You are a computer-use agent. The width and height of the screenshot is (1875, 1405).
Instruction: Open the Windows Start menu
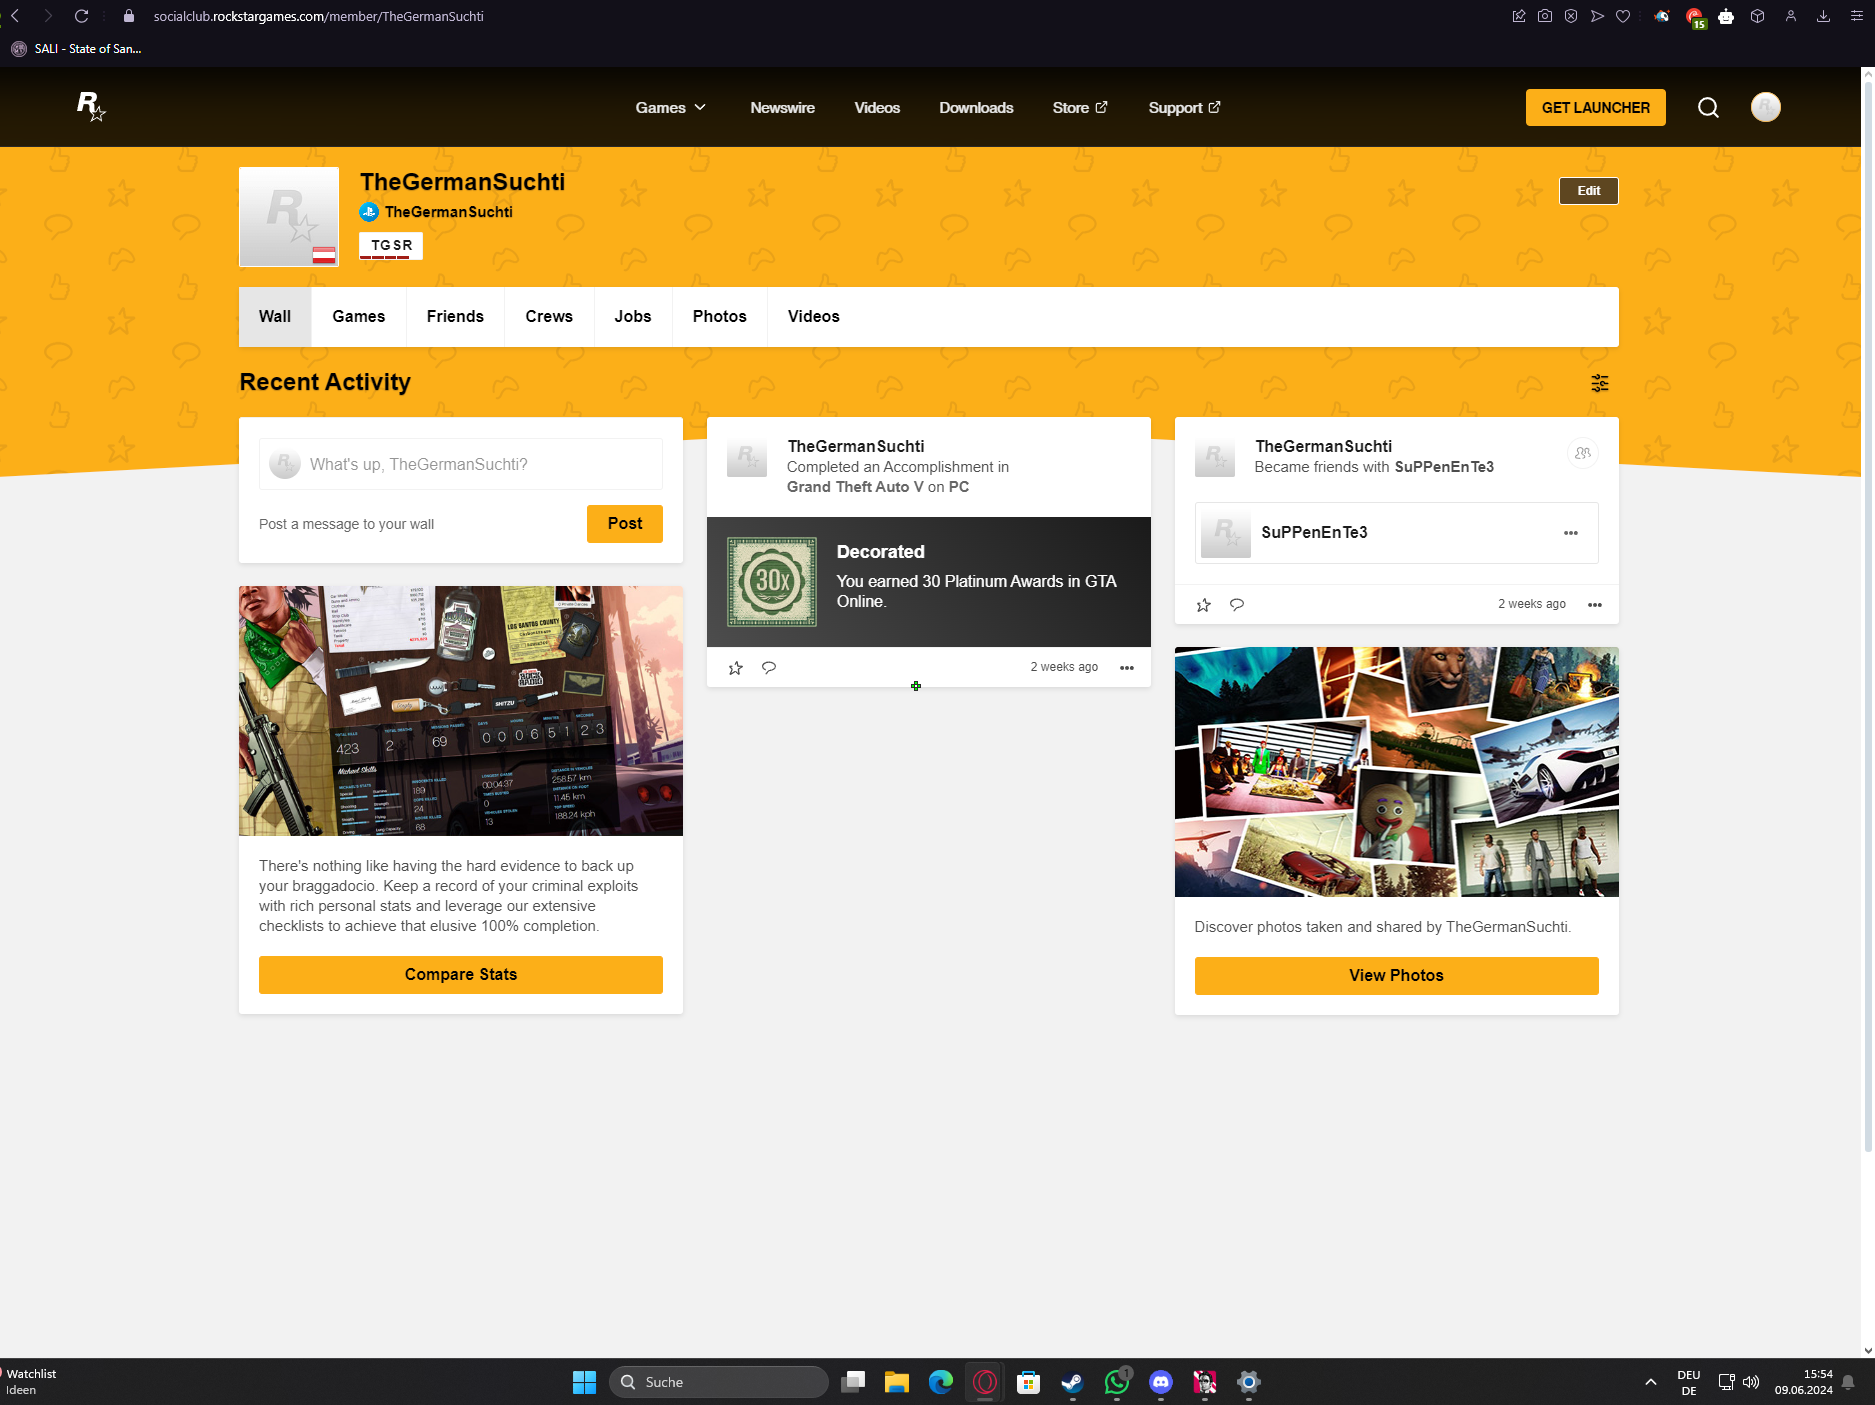pos(584,1382)
